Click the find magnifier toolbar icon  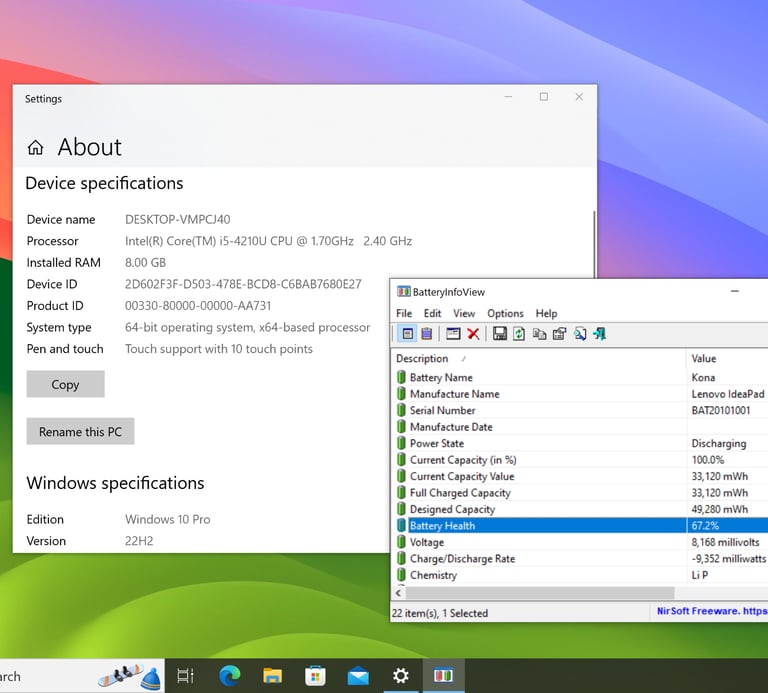click(580, 334)
